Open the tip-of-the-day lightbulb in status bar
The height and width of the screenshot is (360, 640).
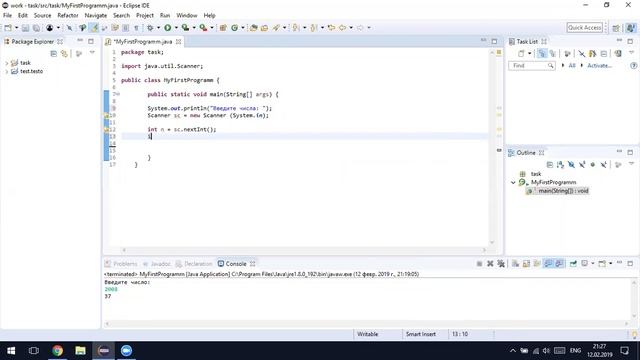[x=635, y=334]
